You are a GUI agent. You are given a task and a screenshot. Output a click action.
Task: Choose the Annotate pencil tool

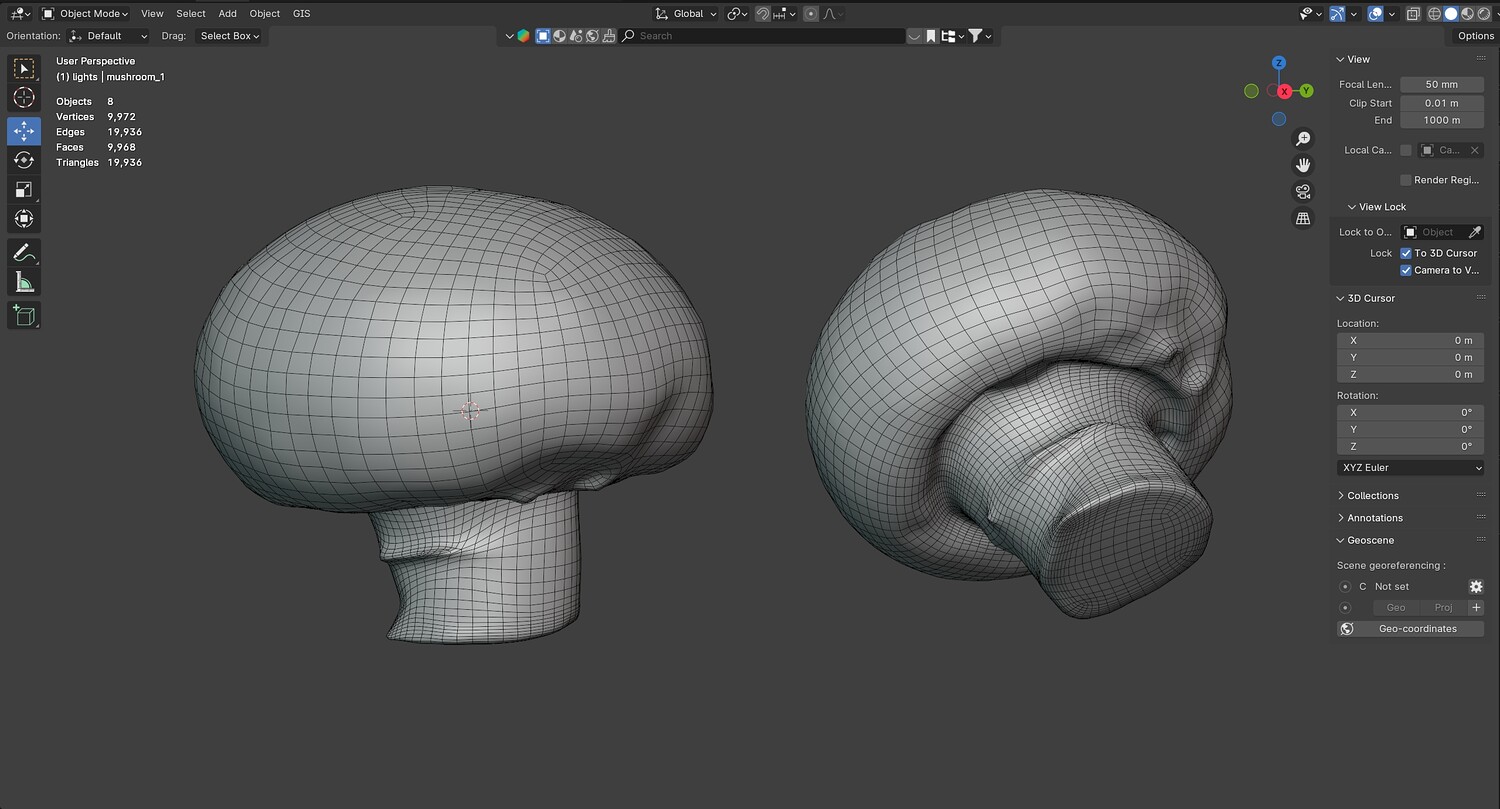tap(24, 252)
